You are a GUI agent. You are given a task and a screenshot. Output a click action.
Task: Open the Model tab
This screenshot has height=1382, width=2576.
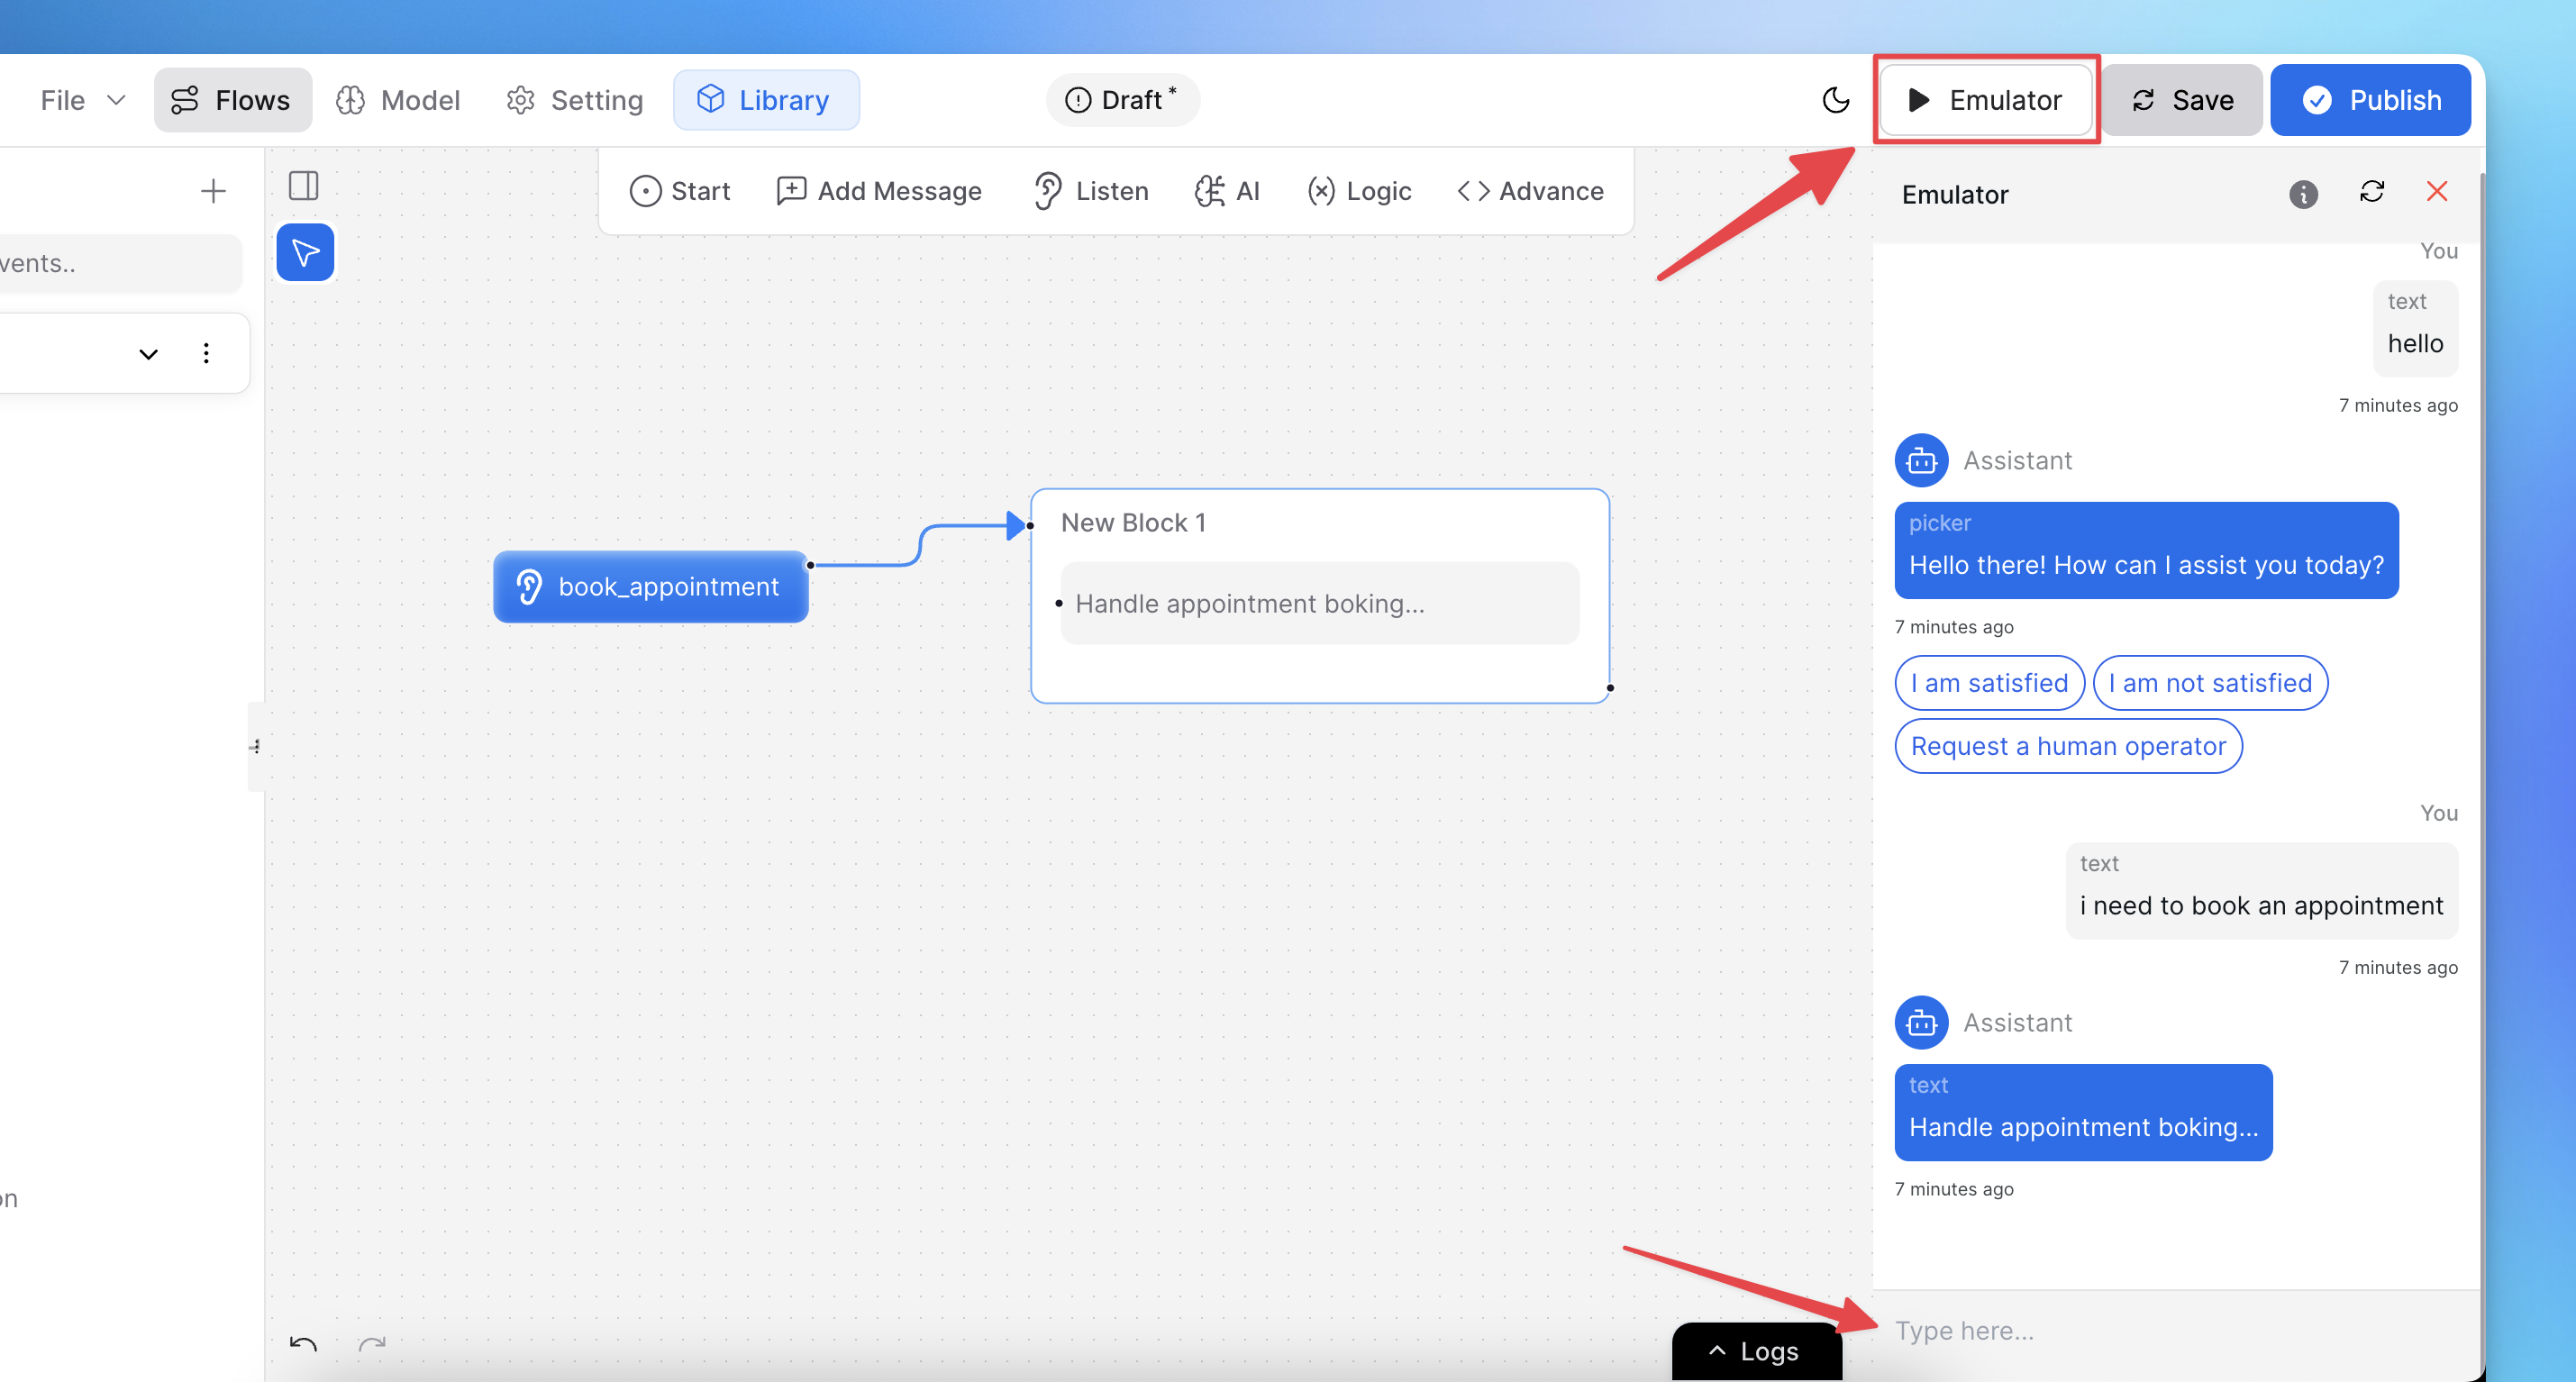[x=398, y=100]
